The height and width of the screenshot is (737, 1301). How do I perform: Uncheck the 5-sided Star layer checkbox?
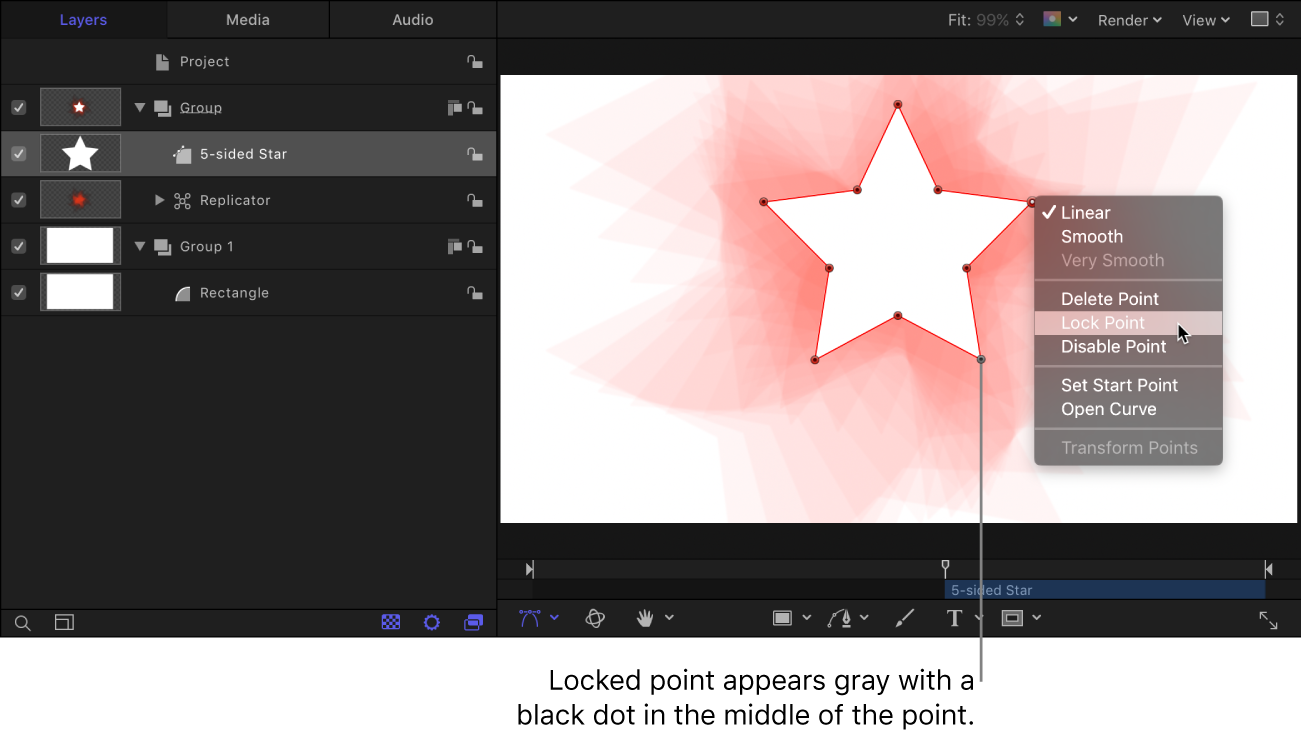[x=18, y=154]
